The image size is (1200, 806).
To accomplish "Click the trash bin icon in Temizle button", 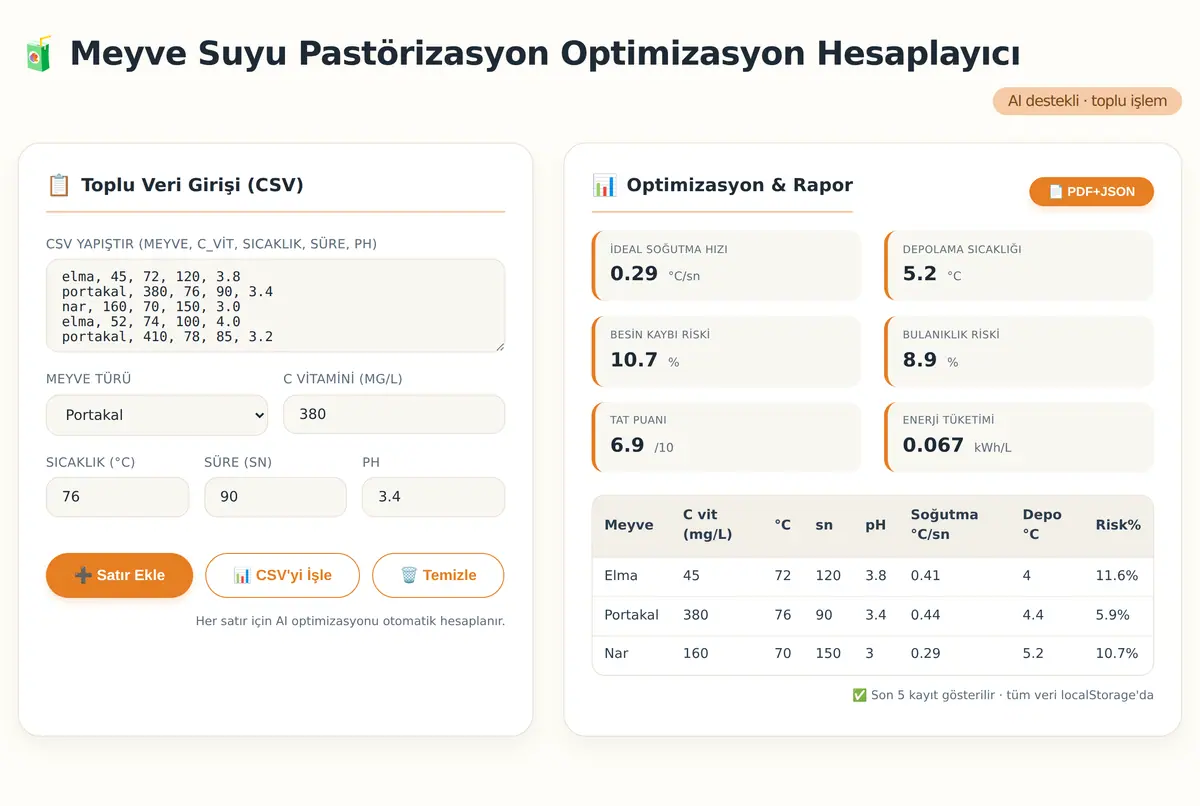I will click(x=408, y=575).
